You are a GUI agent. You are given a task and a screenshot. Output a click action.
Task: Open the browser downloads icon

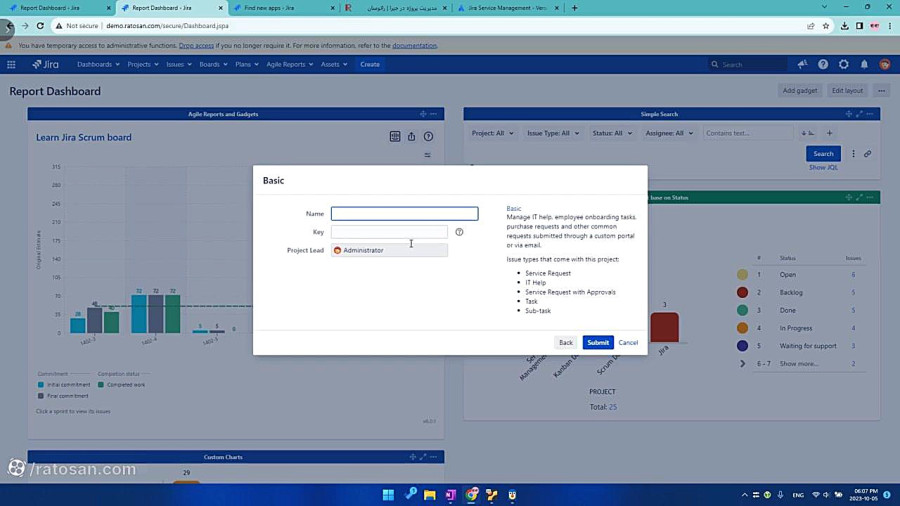tap(844, 26)
